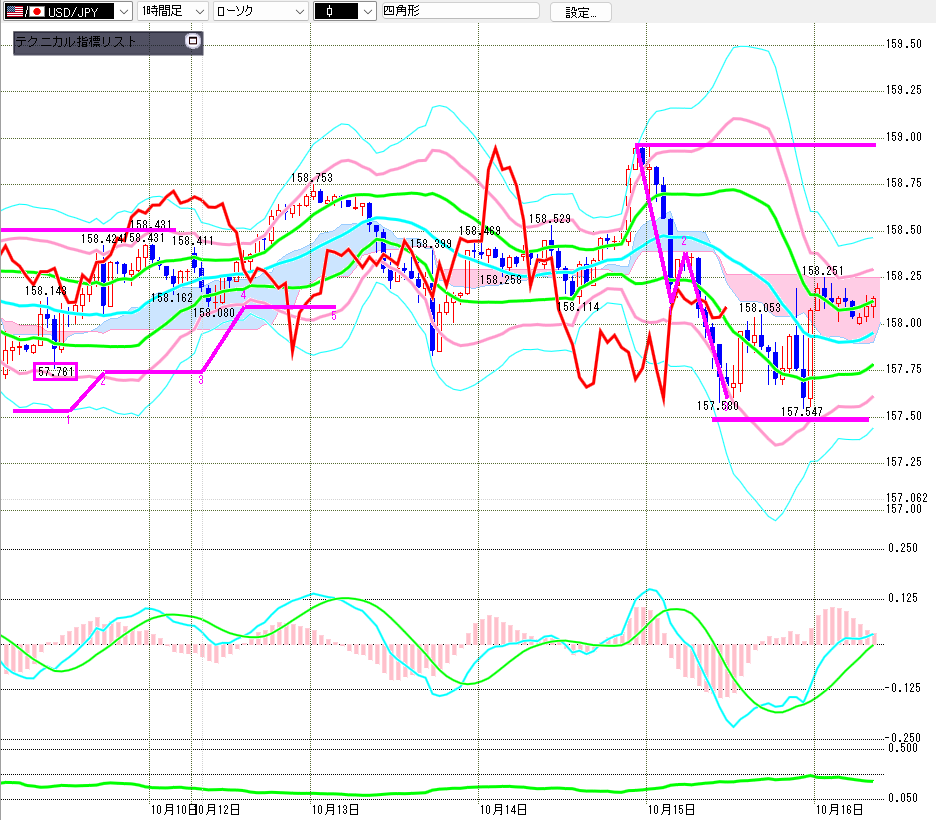Click the 10月15日 date label
Screen dimensions: 936x820
(672, 810)
